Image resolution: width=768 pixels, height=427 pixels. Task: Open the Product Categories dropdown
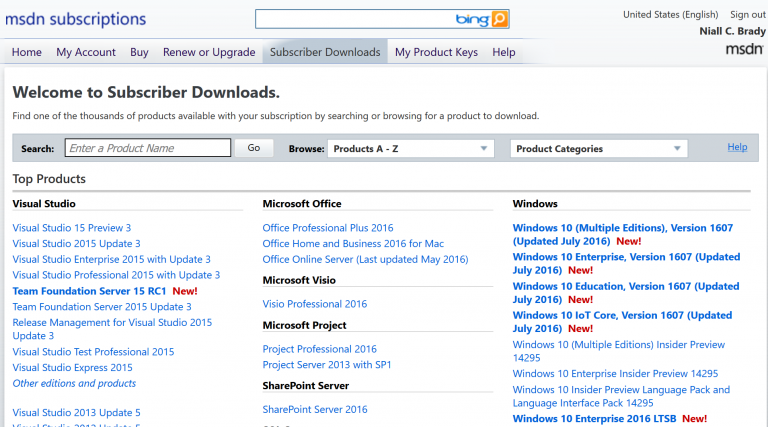[x=598, y=148]
